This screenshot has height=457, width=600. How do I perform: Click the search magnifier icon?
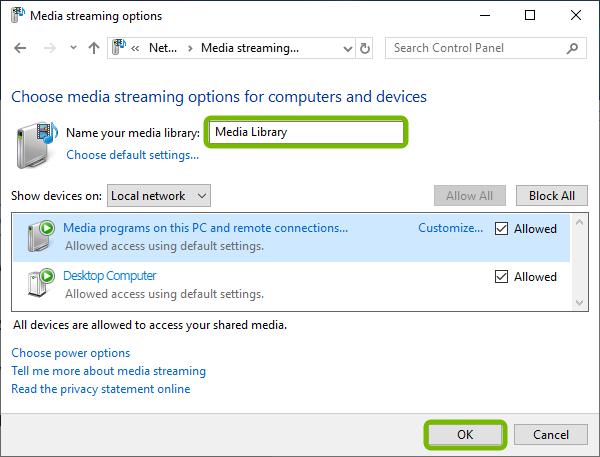point(575,48)
